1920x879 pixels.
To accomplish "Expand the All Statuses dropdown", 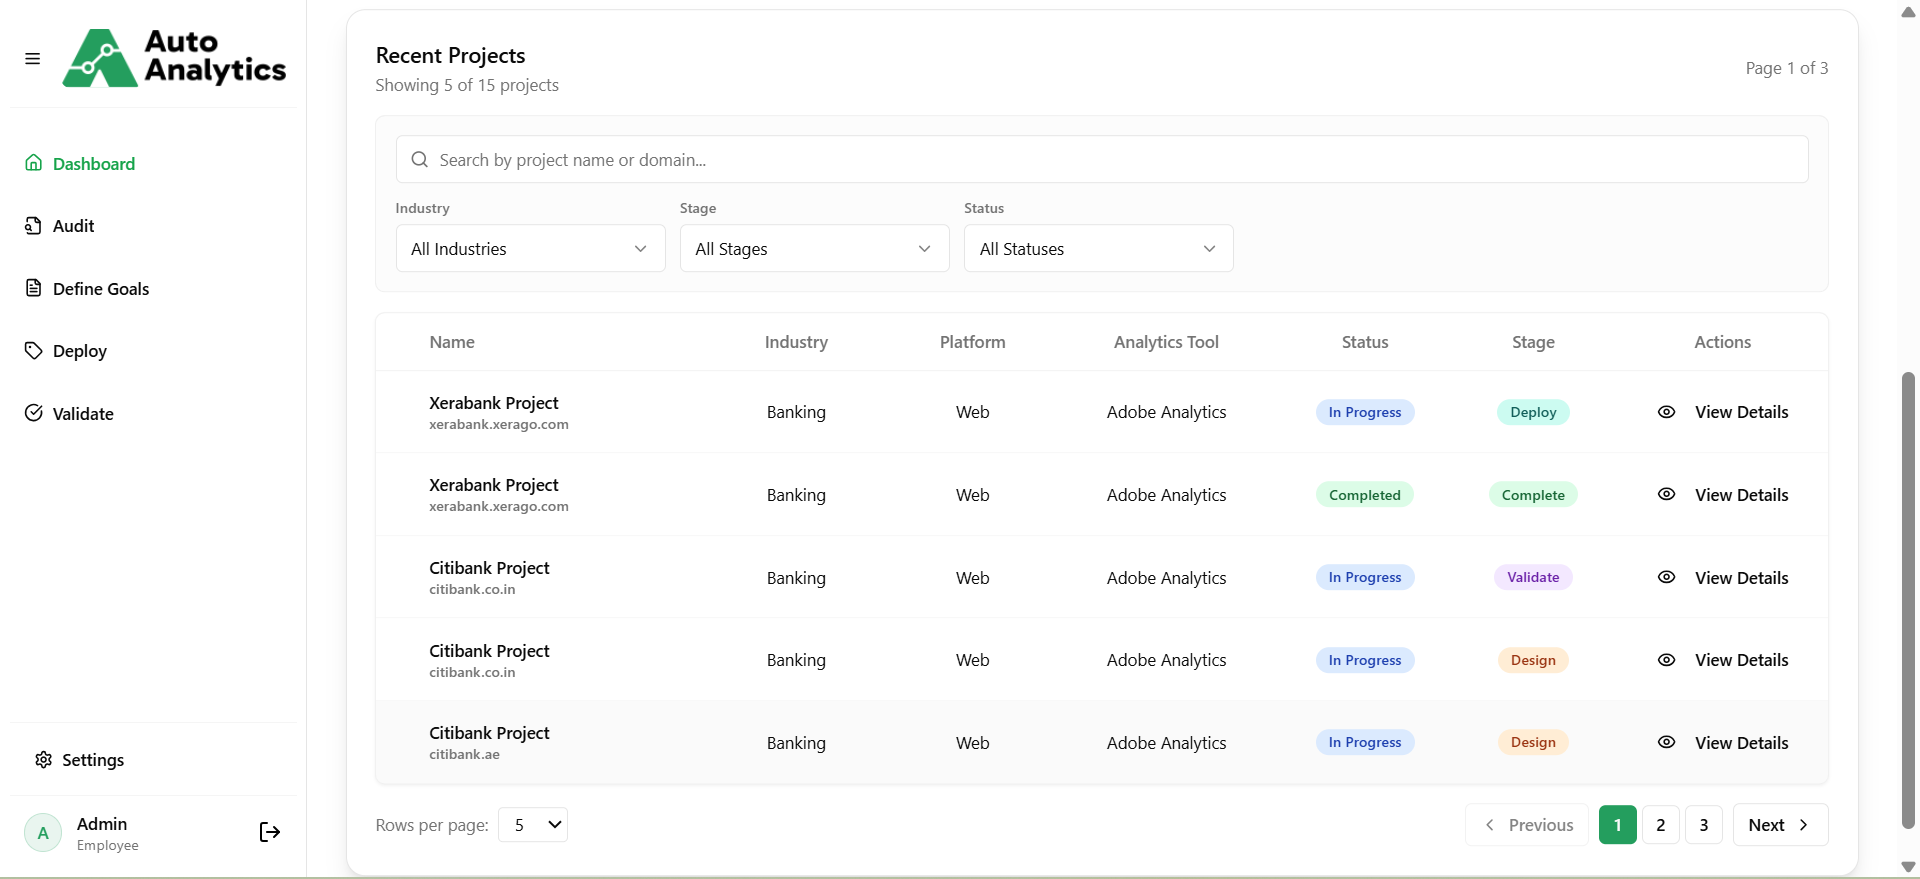I will pos(1098,249).
